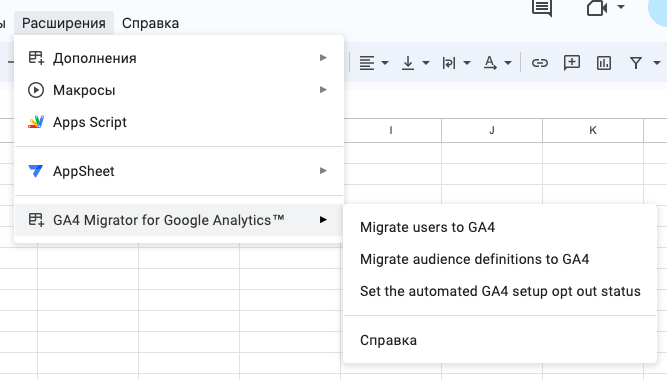Expand Дополнения submenu arrow
Image resolution: width=667 pixels, height=380 pixels.
tap(323, 57)
